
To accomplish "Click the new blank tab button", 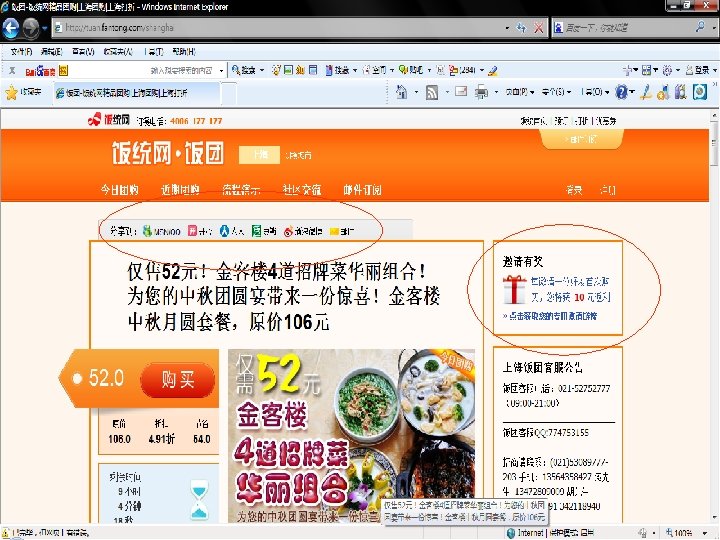I will click(x=229, y=93).
